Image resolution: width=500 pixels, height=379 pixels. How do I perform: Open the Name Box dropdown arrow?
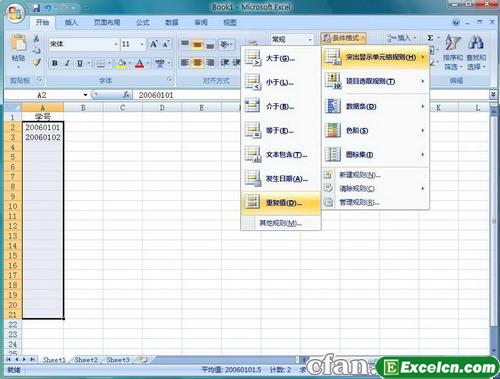[85, 95]
